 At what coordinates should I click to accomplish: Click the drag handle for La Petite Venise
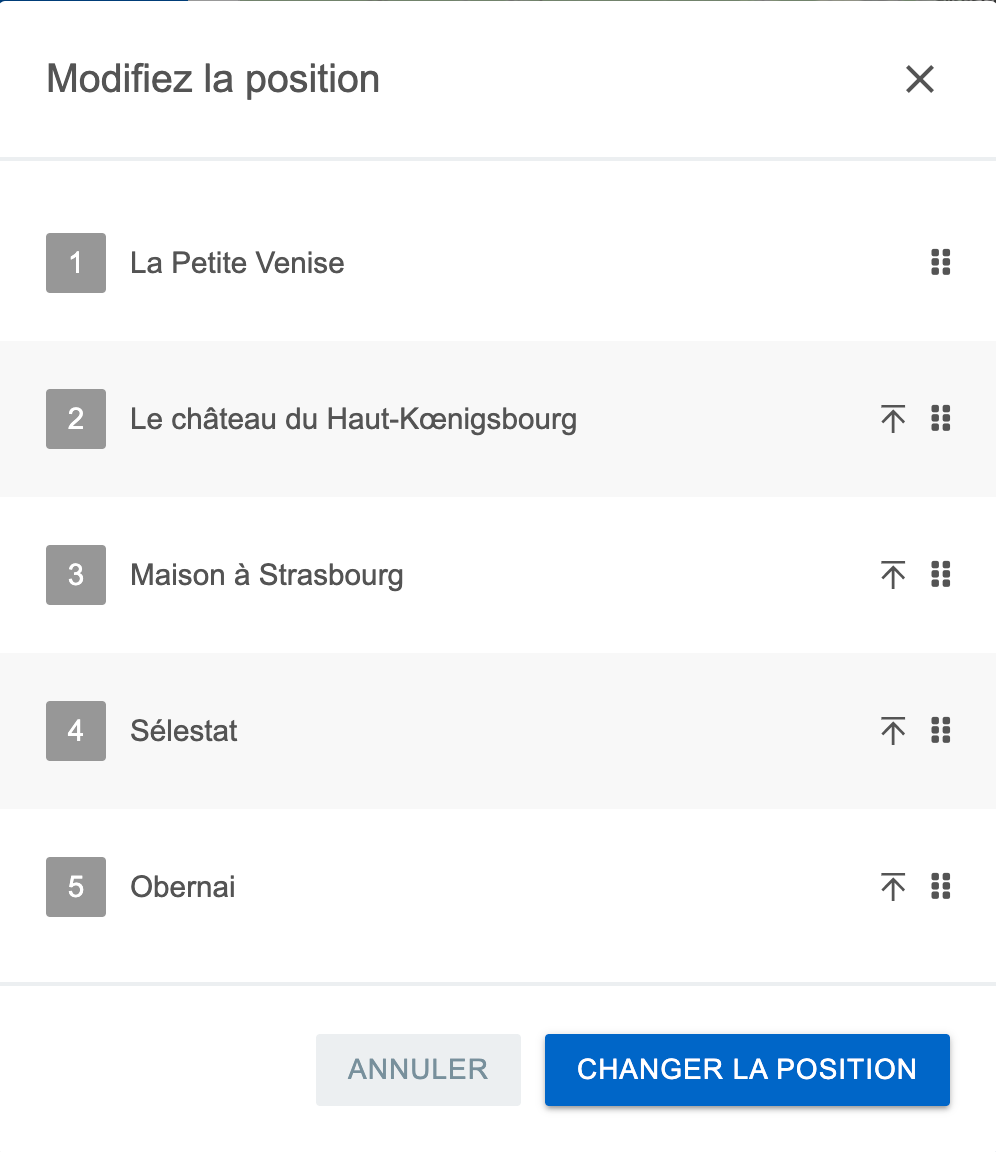tap(940, 262)
